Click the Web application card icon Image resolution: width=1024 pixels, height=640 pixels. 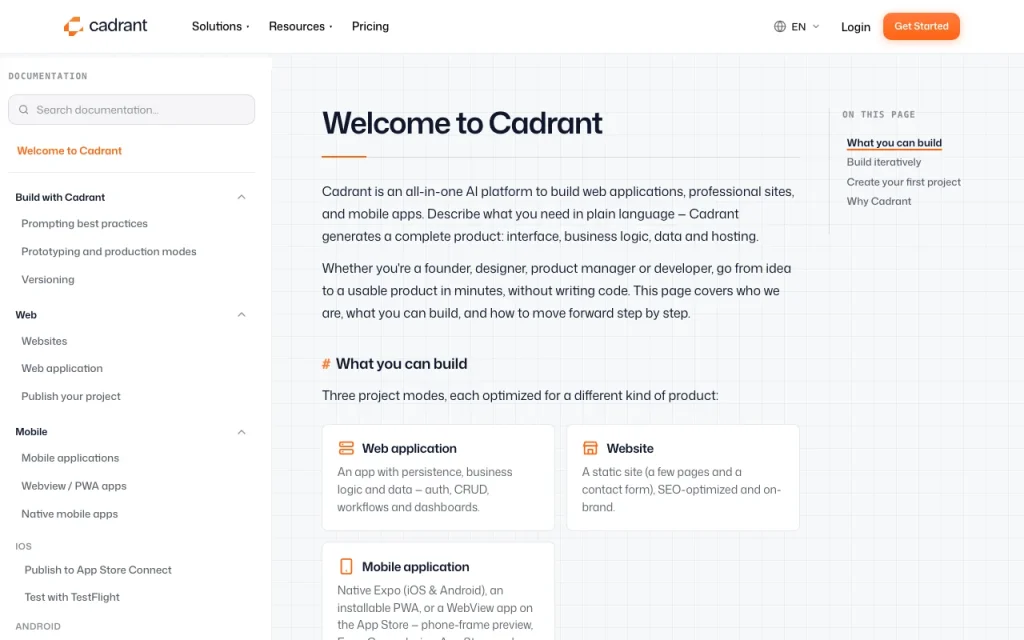pos(346,448)
